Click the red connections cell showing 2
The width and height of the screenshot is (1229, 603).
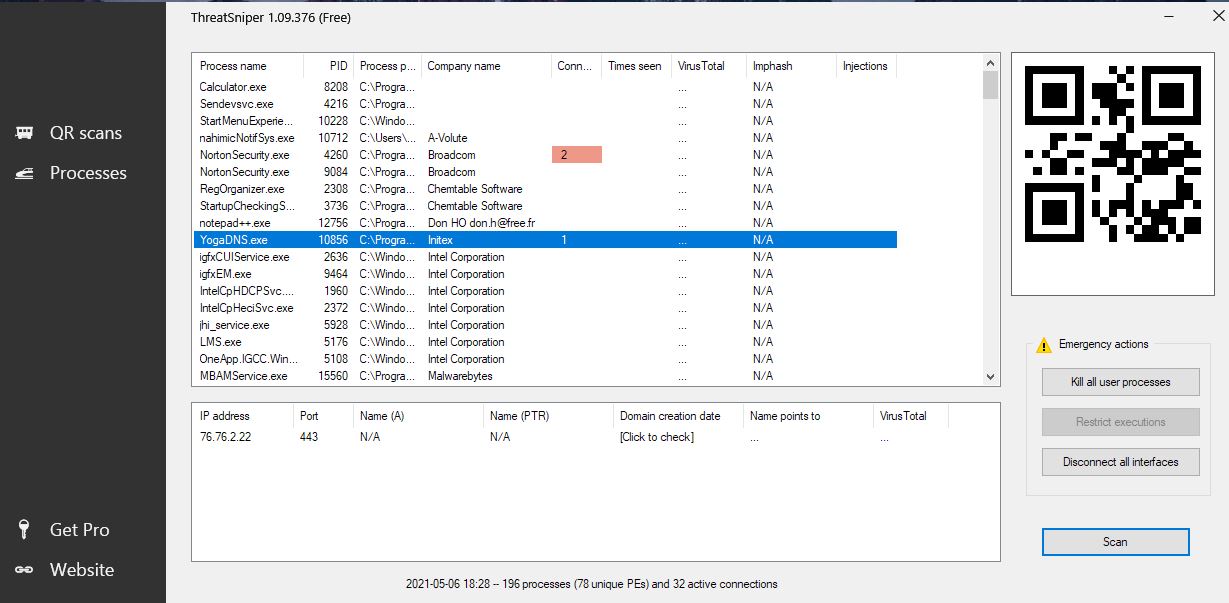coord(577,155)
